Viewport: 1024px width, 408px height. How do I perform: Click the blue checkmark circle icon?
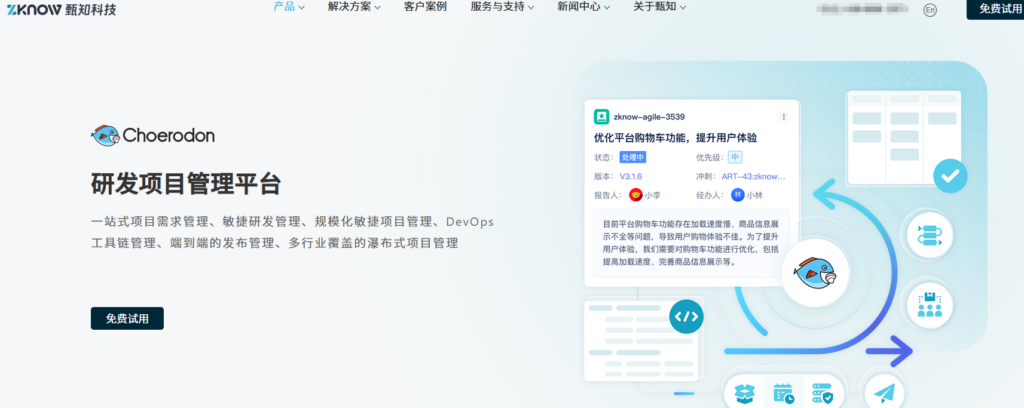pyautogui.click(x=950, y=176)
